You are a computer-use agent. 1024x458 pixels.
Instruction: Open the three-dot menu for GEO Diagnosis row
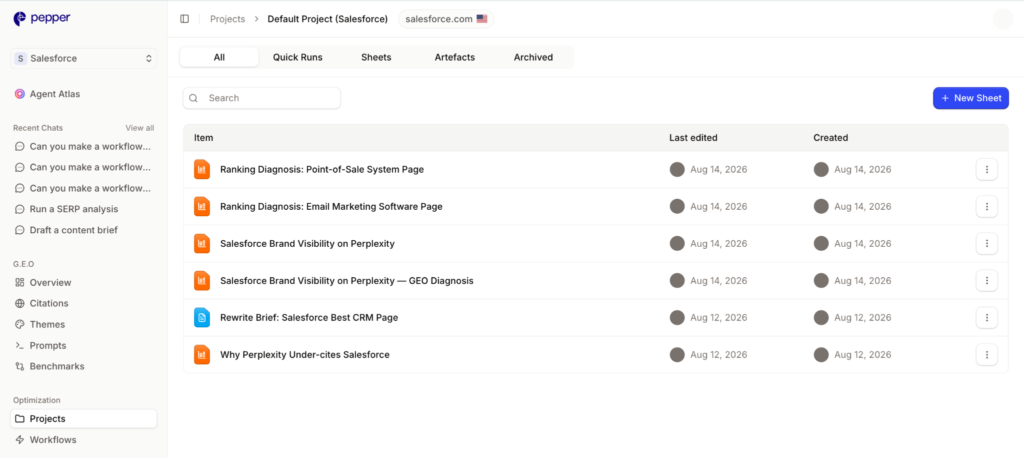coord(987,281)
